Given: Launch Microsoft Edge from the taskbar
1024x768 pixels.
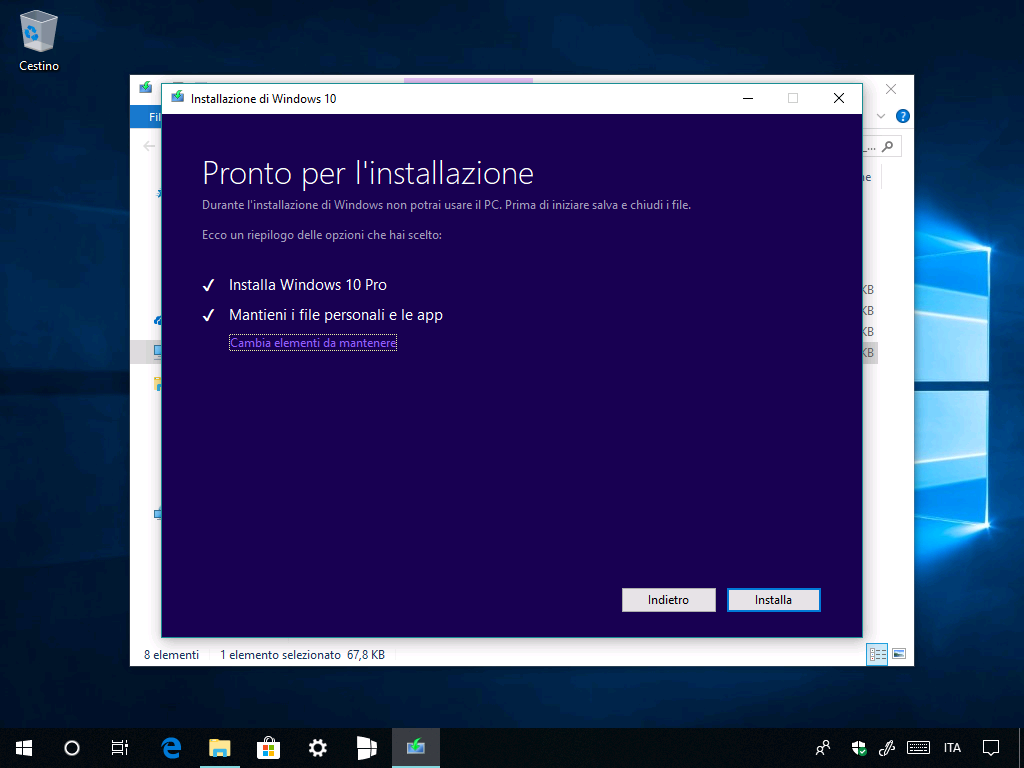Looking at the screenshot, I should [x=171, y=748].
